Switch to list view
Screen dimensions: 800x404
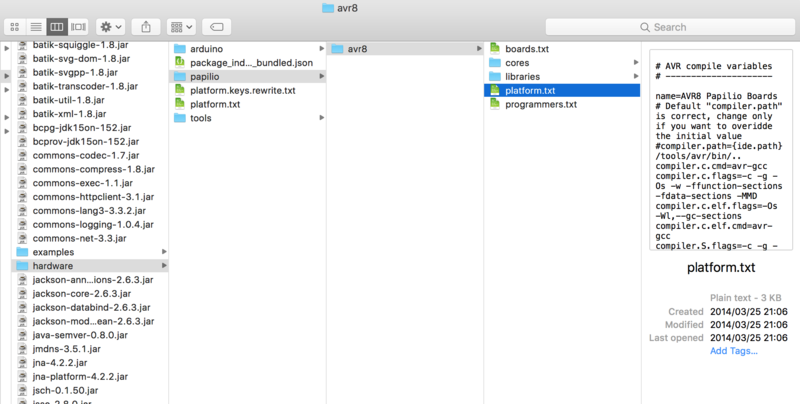tap(36, 27)
